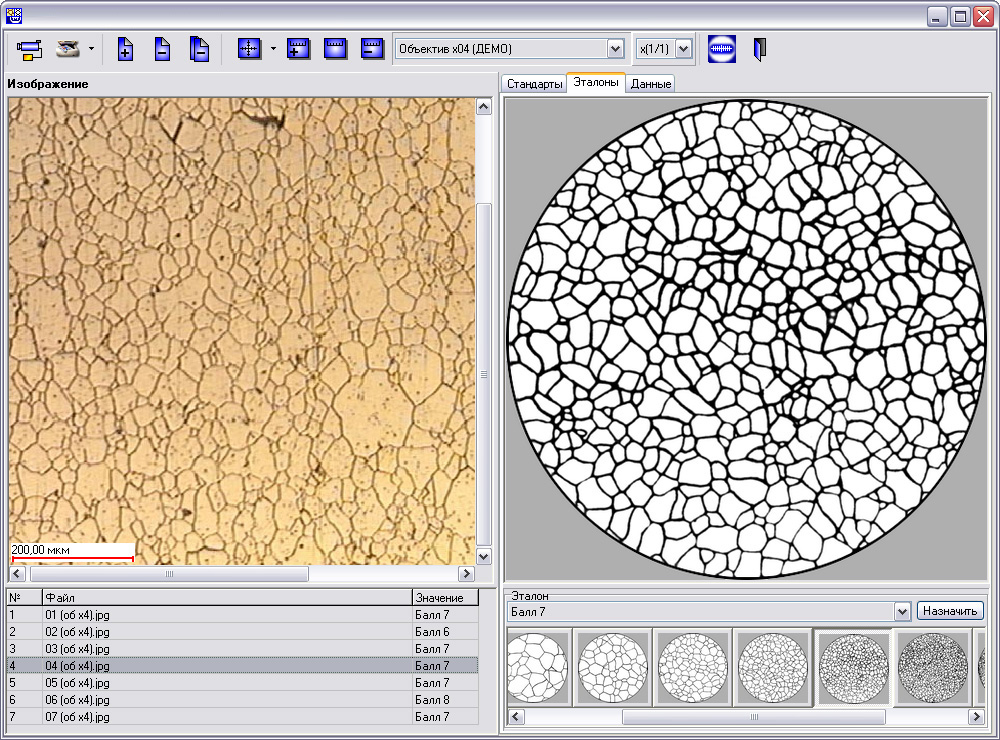Select the Эталоны tab

[596, 82]
